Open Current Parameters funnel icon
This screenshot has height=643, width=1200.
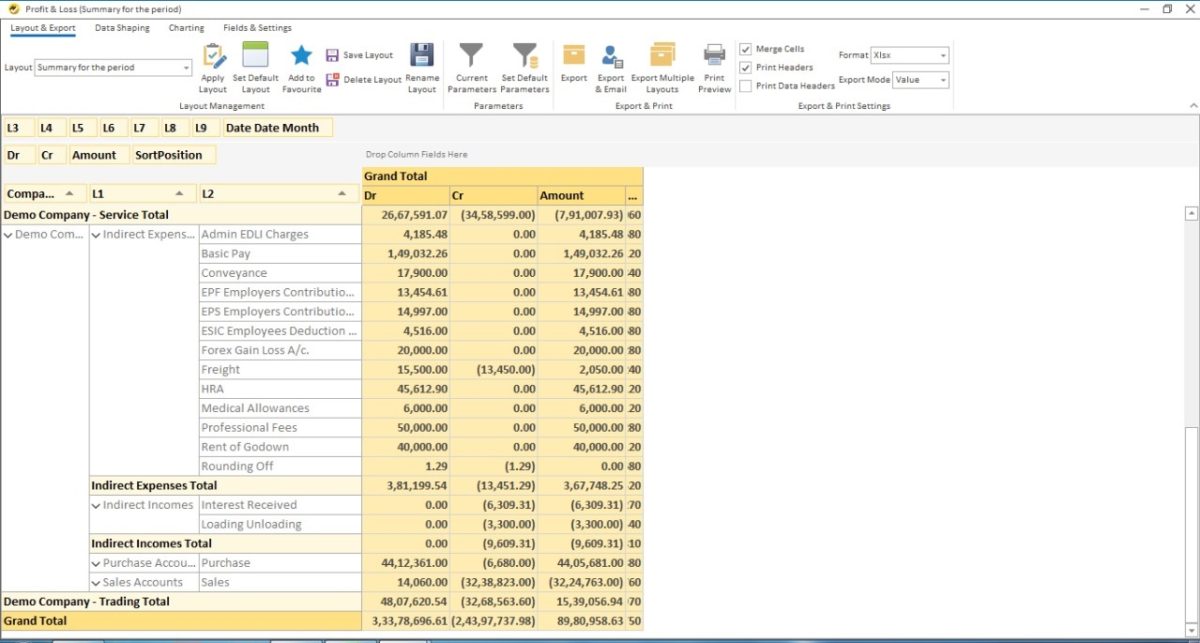point(471,57)
